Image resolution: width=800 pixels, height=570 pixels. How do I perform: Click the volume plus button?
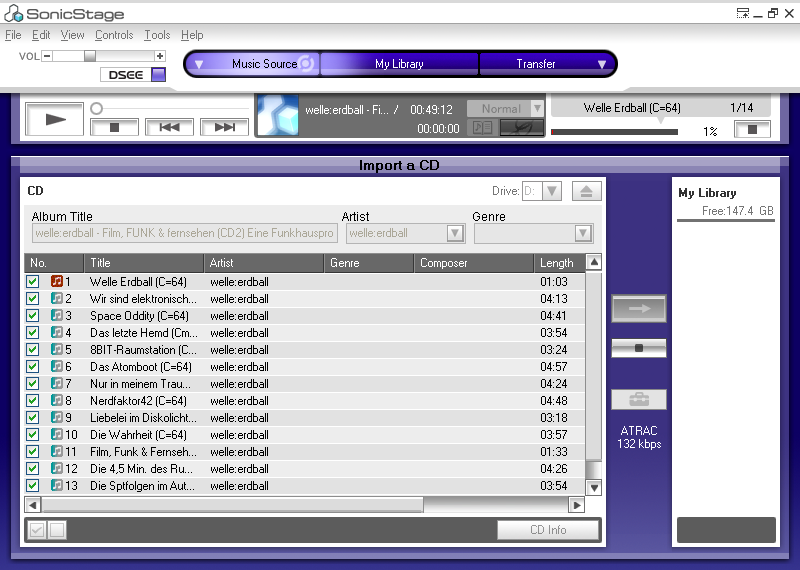coord(160,56)
